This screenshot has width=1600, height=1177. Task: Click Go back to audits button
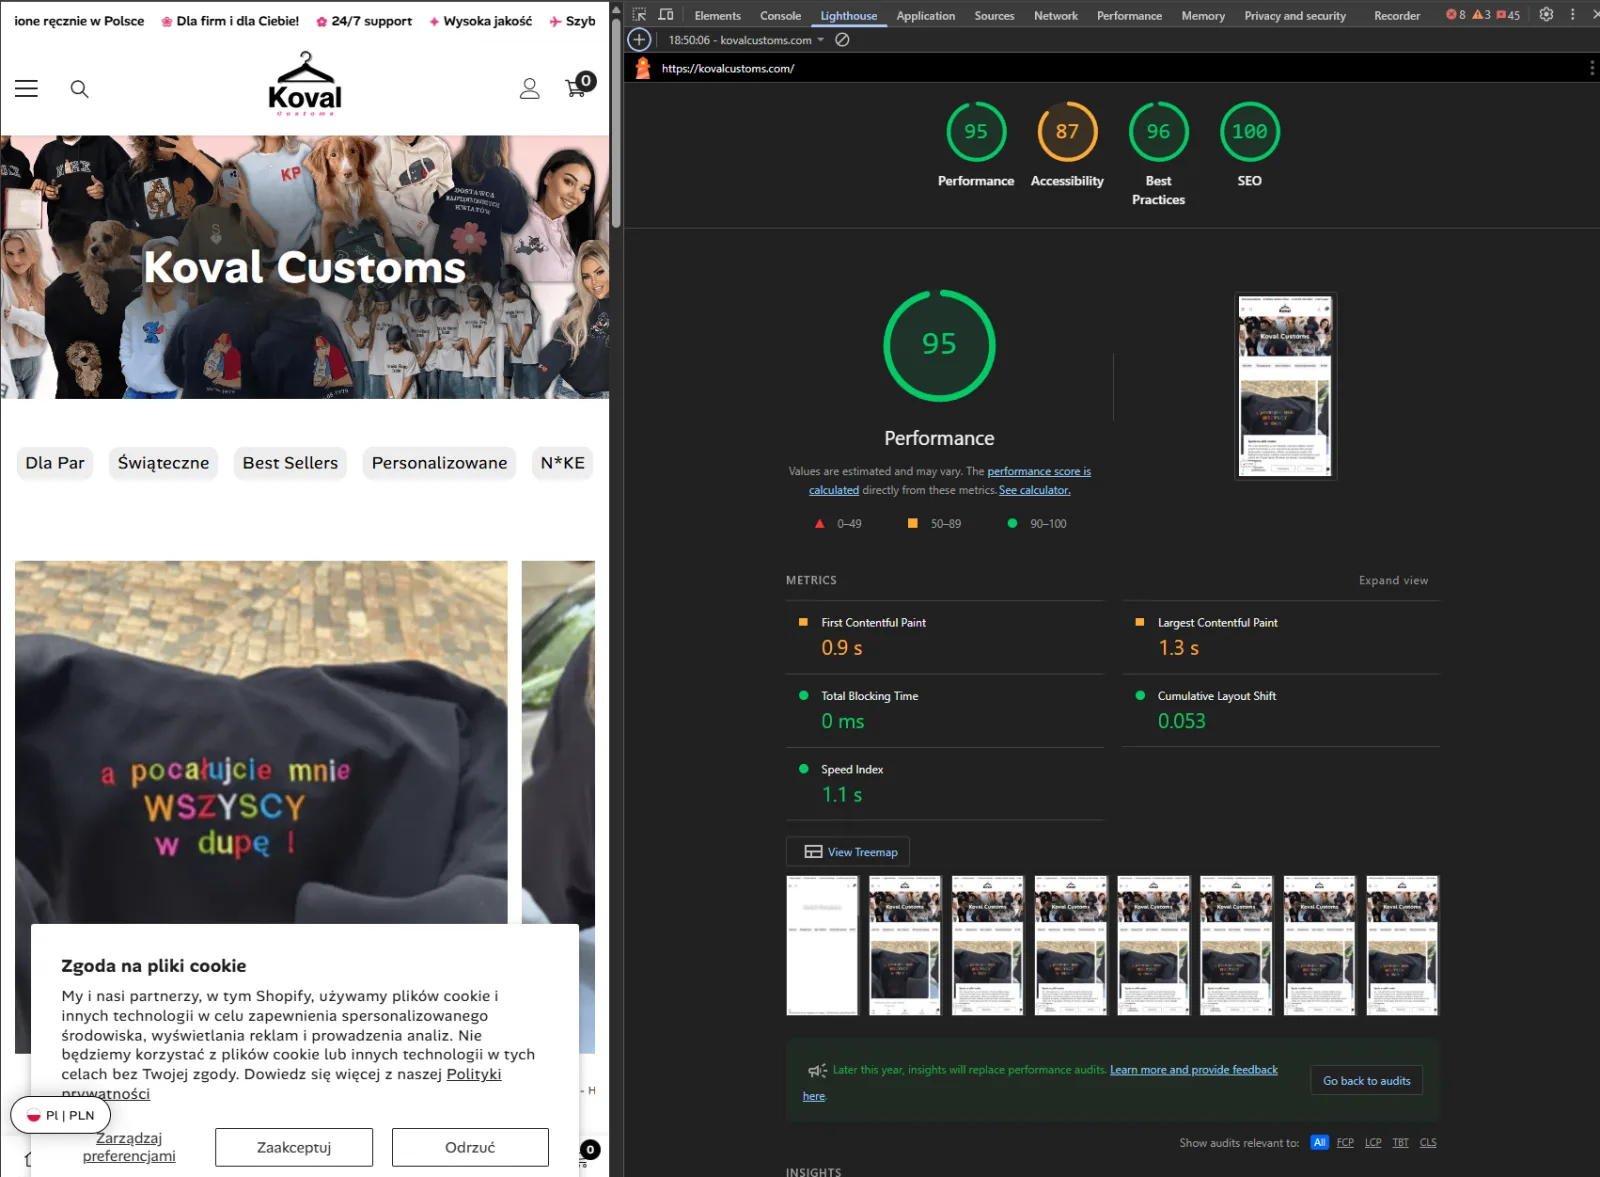[x=1366, y=1080]
